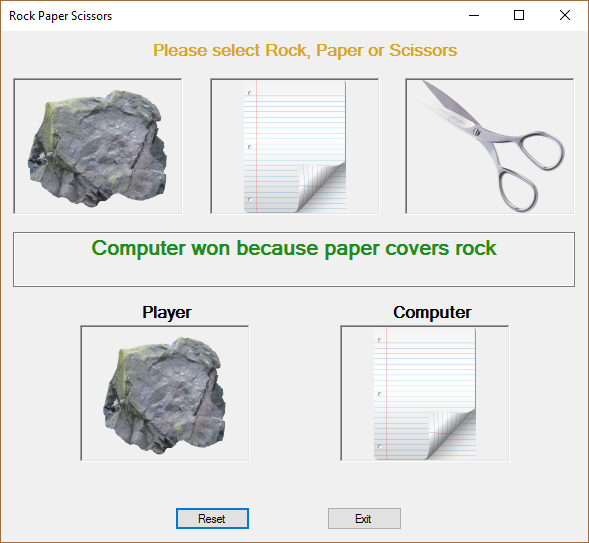Choose the Scissors picture in the top row
Viewport: 589px width, 543px height.
tap(490, 146)
